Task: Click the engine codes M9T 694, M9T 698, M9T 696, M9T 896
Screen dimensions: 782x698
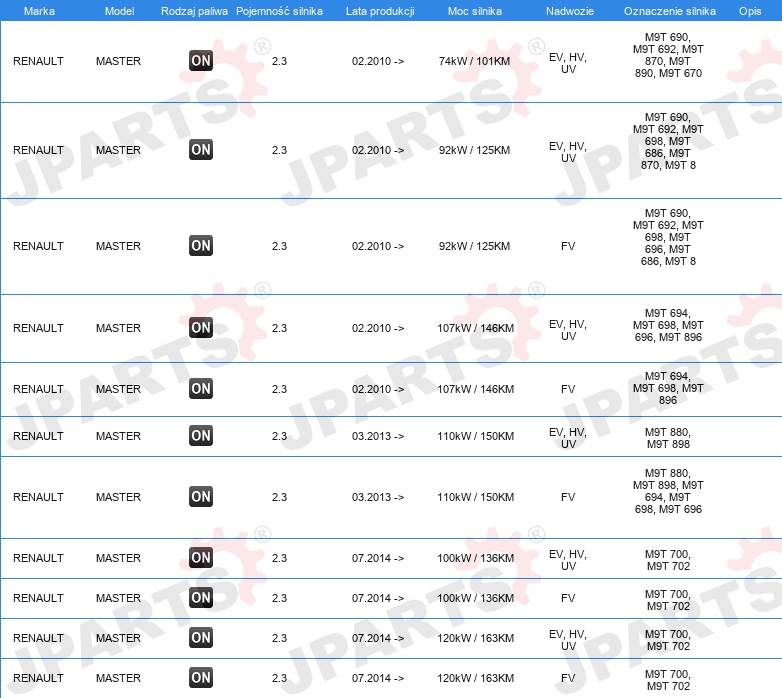Action: 668,325
